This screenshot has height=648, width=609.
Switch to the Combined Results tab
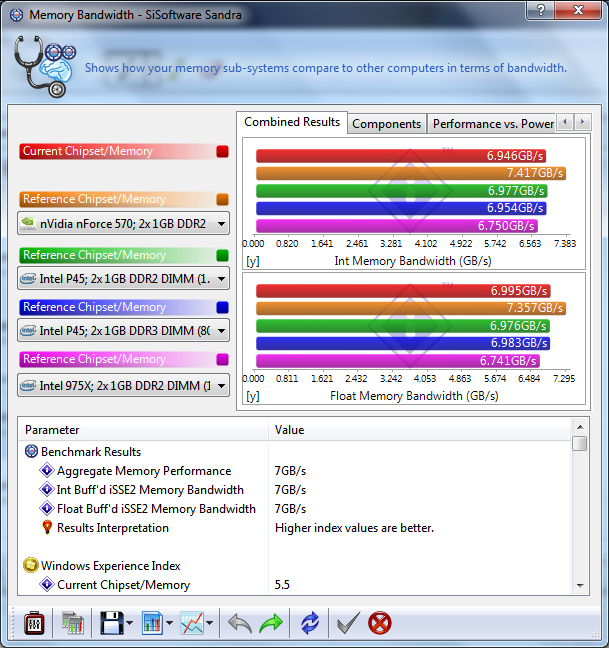[292, 122]
